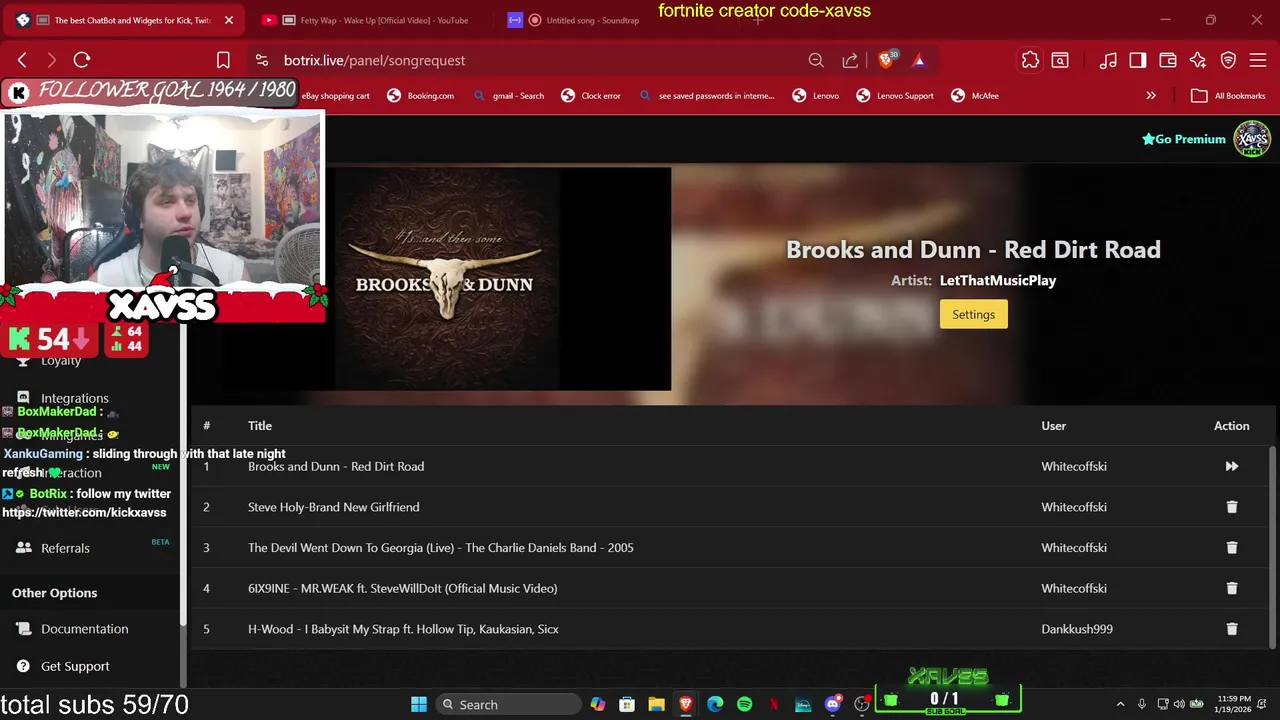Click the Go Premium link
The image size is (1280, 720).
(1184, 139)
